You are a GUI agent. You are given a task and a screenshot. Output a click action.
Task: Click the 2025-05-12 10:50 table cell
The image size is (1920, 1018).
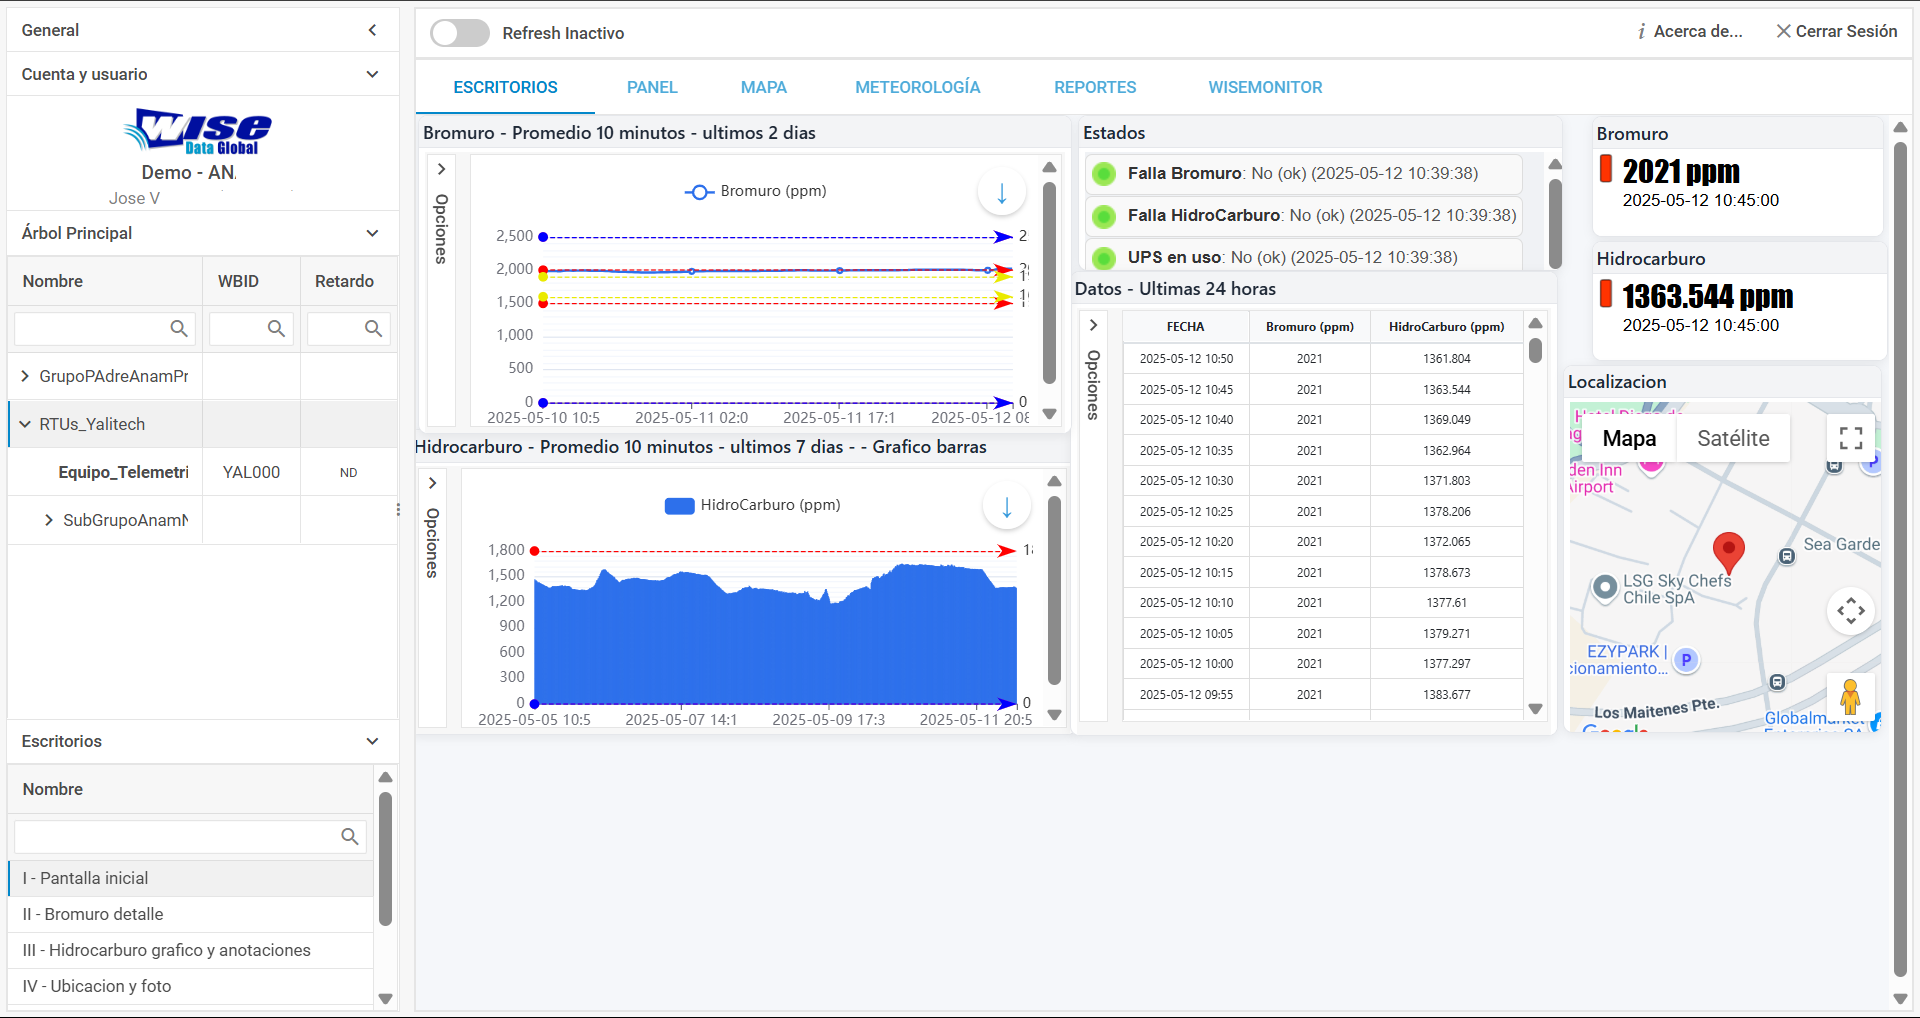click(1186, 358)
